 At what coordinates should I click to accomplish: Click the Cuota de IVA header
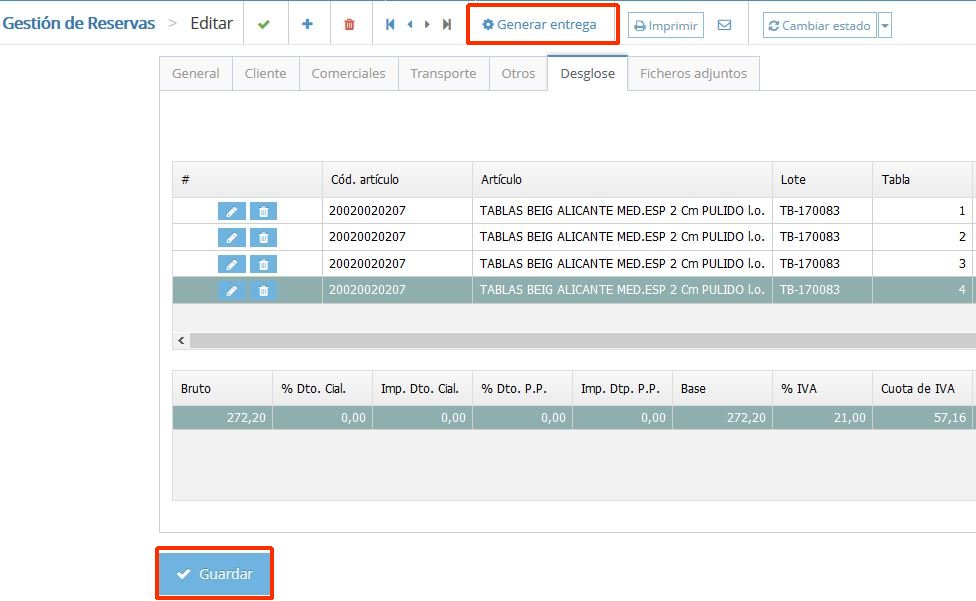click(922, 389)
